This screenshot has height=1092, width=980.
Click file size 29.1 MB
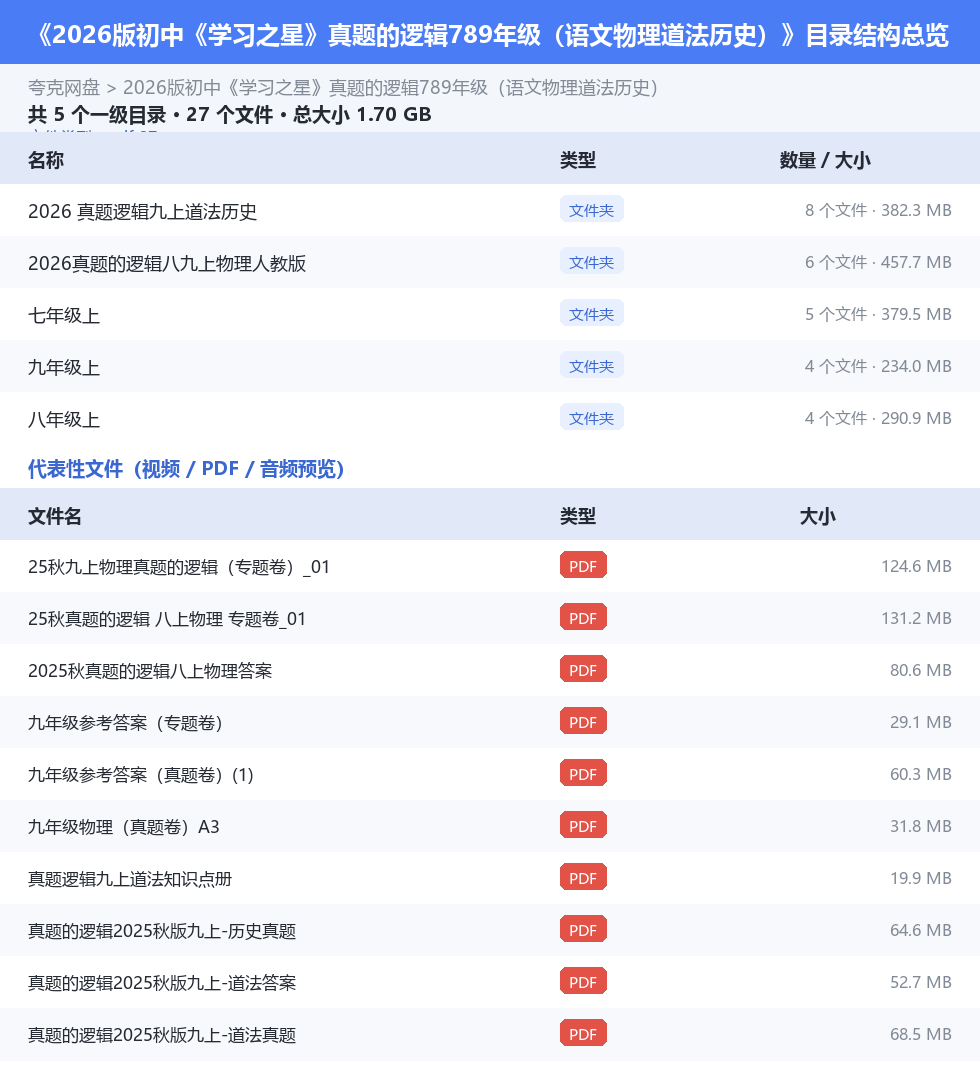[920, 722]
